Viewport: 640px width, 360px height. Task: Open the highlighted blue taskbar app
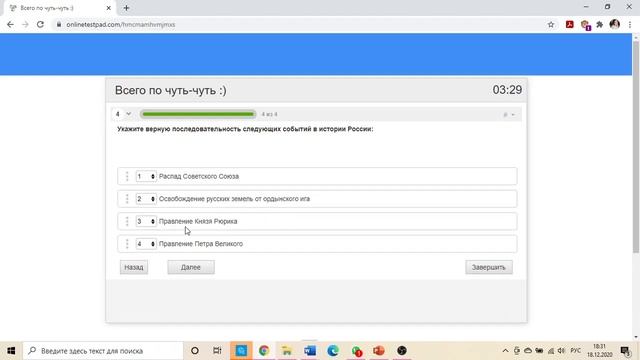click(x=241, y=351)
